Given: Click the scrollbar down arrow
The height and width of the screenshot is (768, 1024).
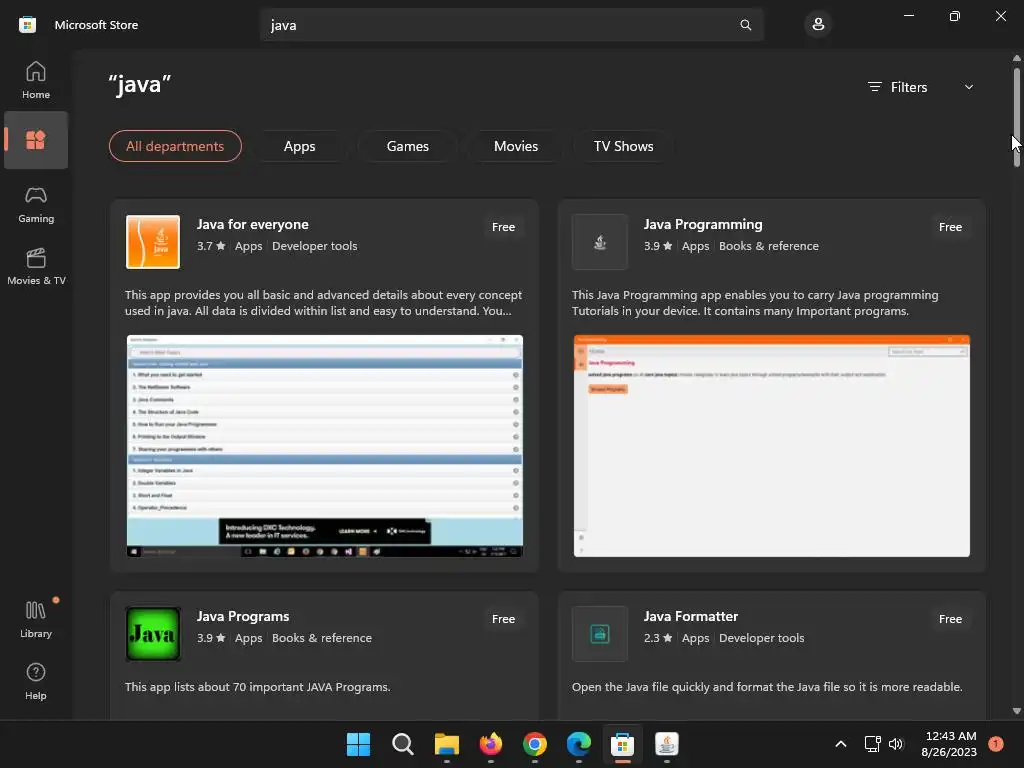Looking at the screenshot, I should (1017, 711).
